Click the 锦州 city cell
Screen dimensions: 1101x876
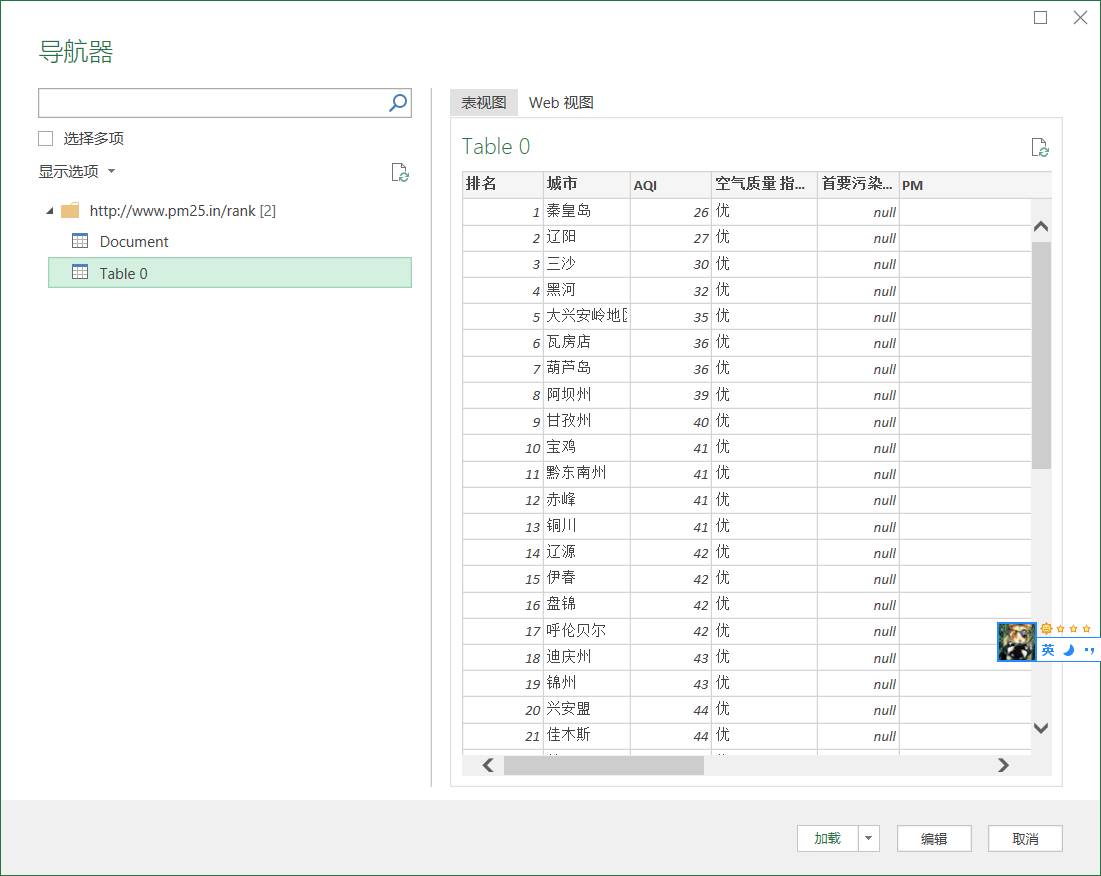click(586, 682)
